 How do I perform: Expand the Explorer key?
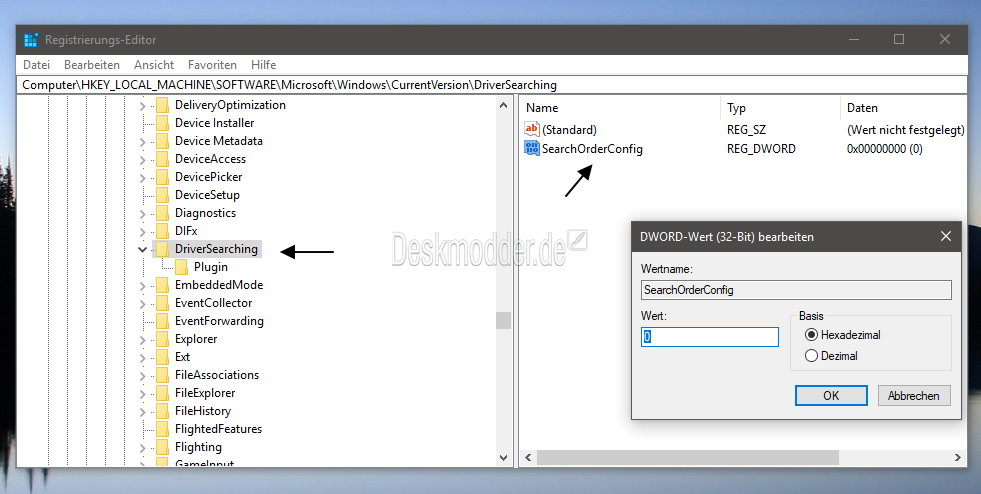pyautogui.click(x=143, y=340)
